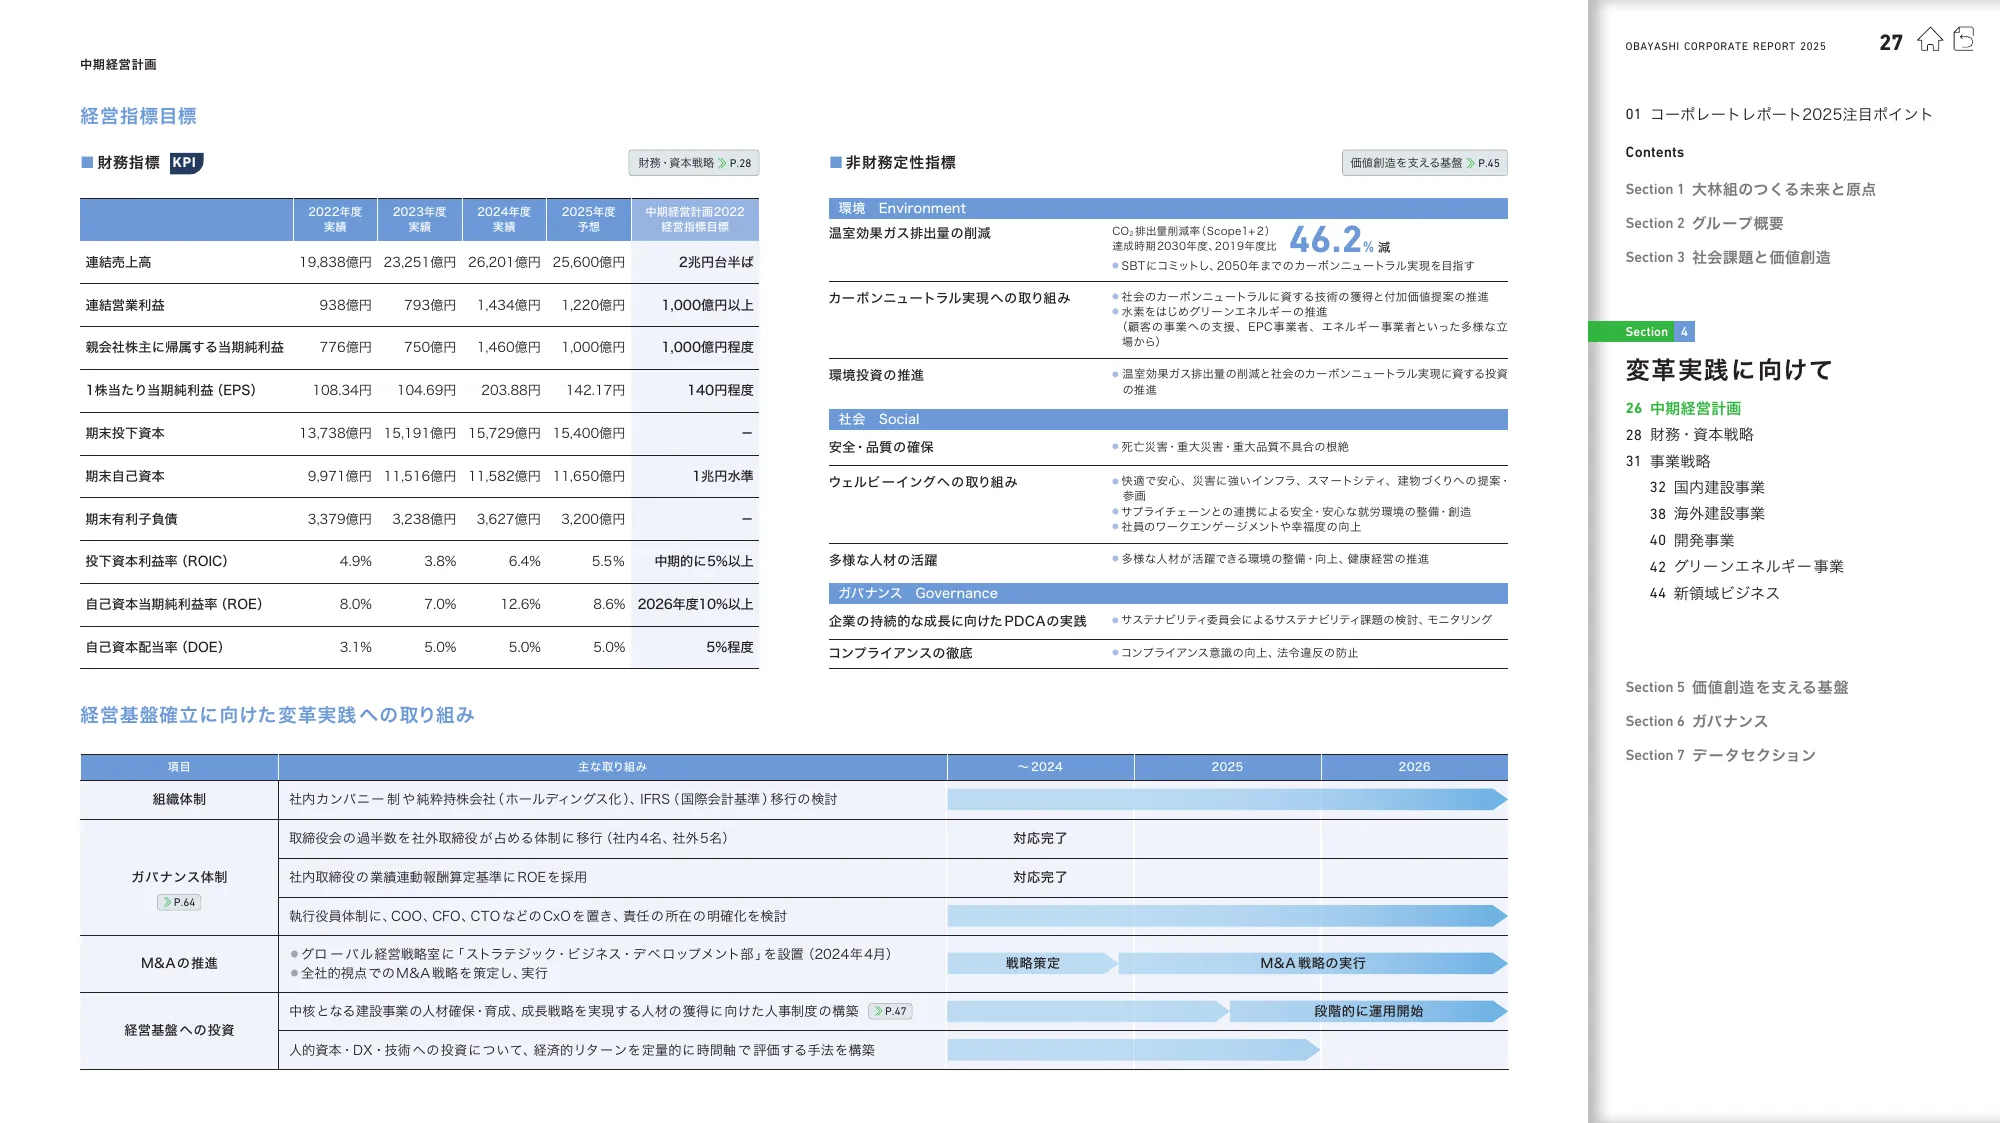Click the P.64 link under ガバナンス体制
2000x1123 pixels.
point(180,902)
